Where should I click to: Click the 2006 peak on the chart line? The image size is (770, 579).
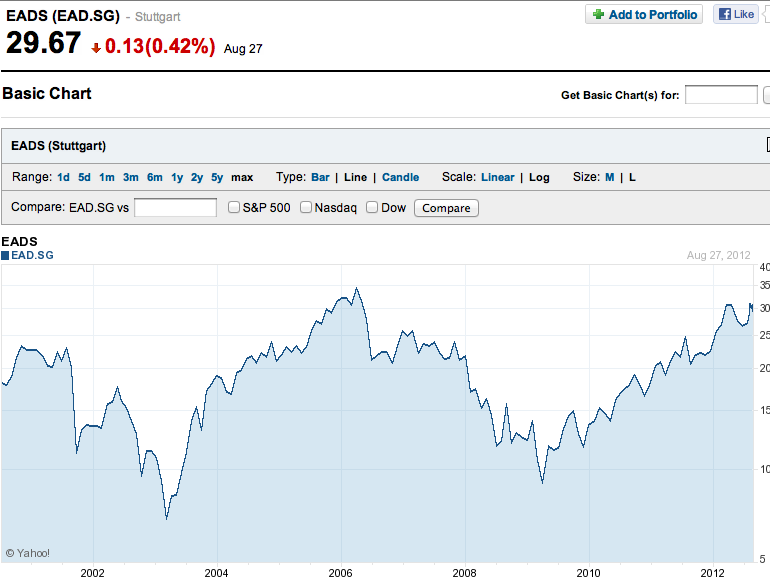[x=357, y=289]
